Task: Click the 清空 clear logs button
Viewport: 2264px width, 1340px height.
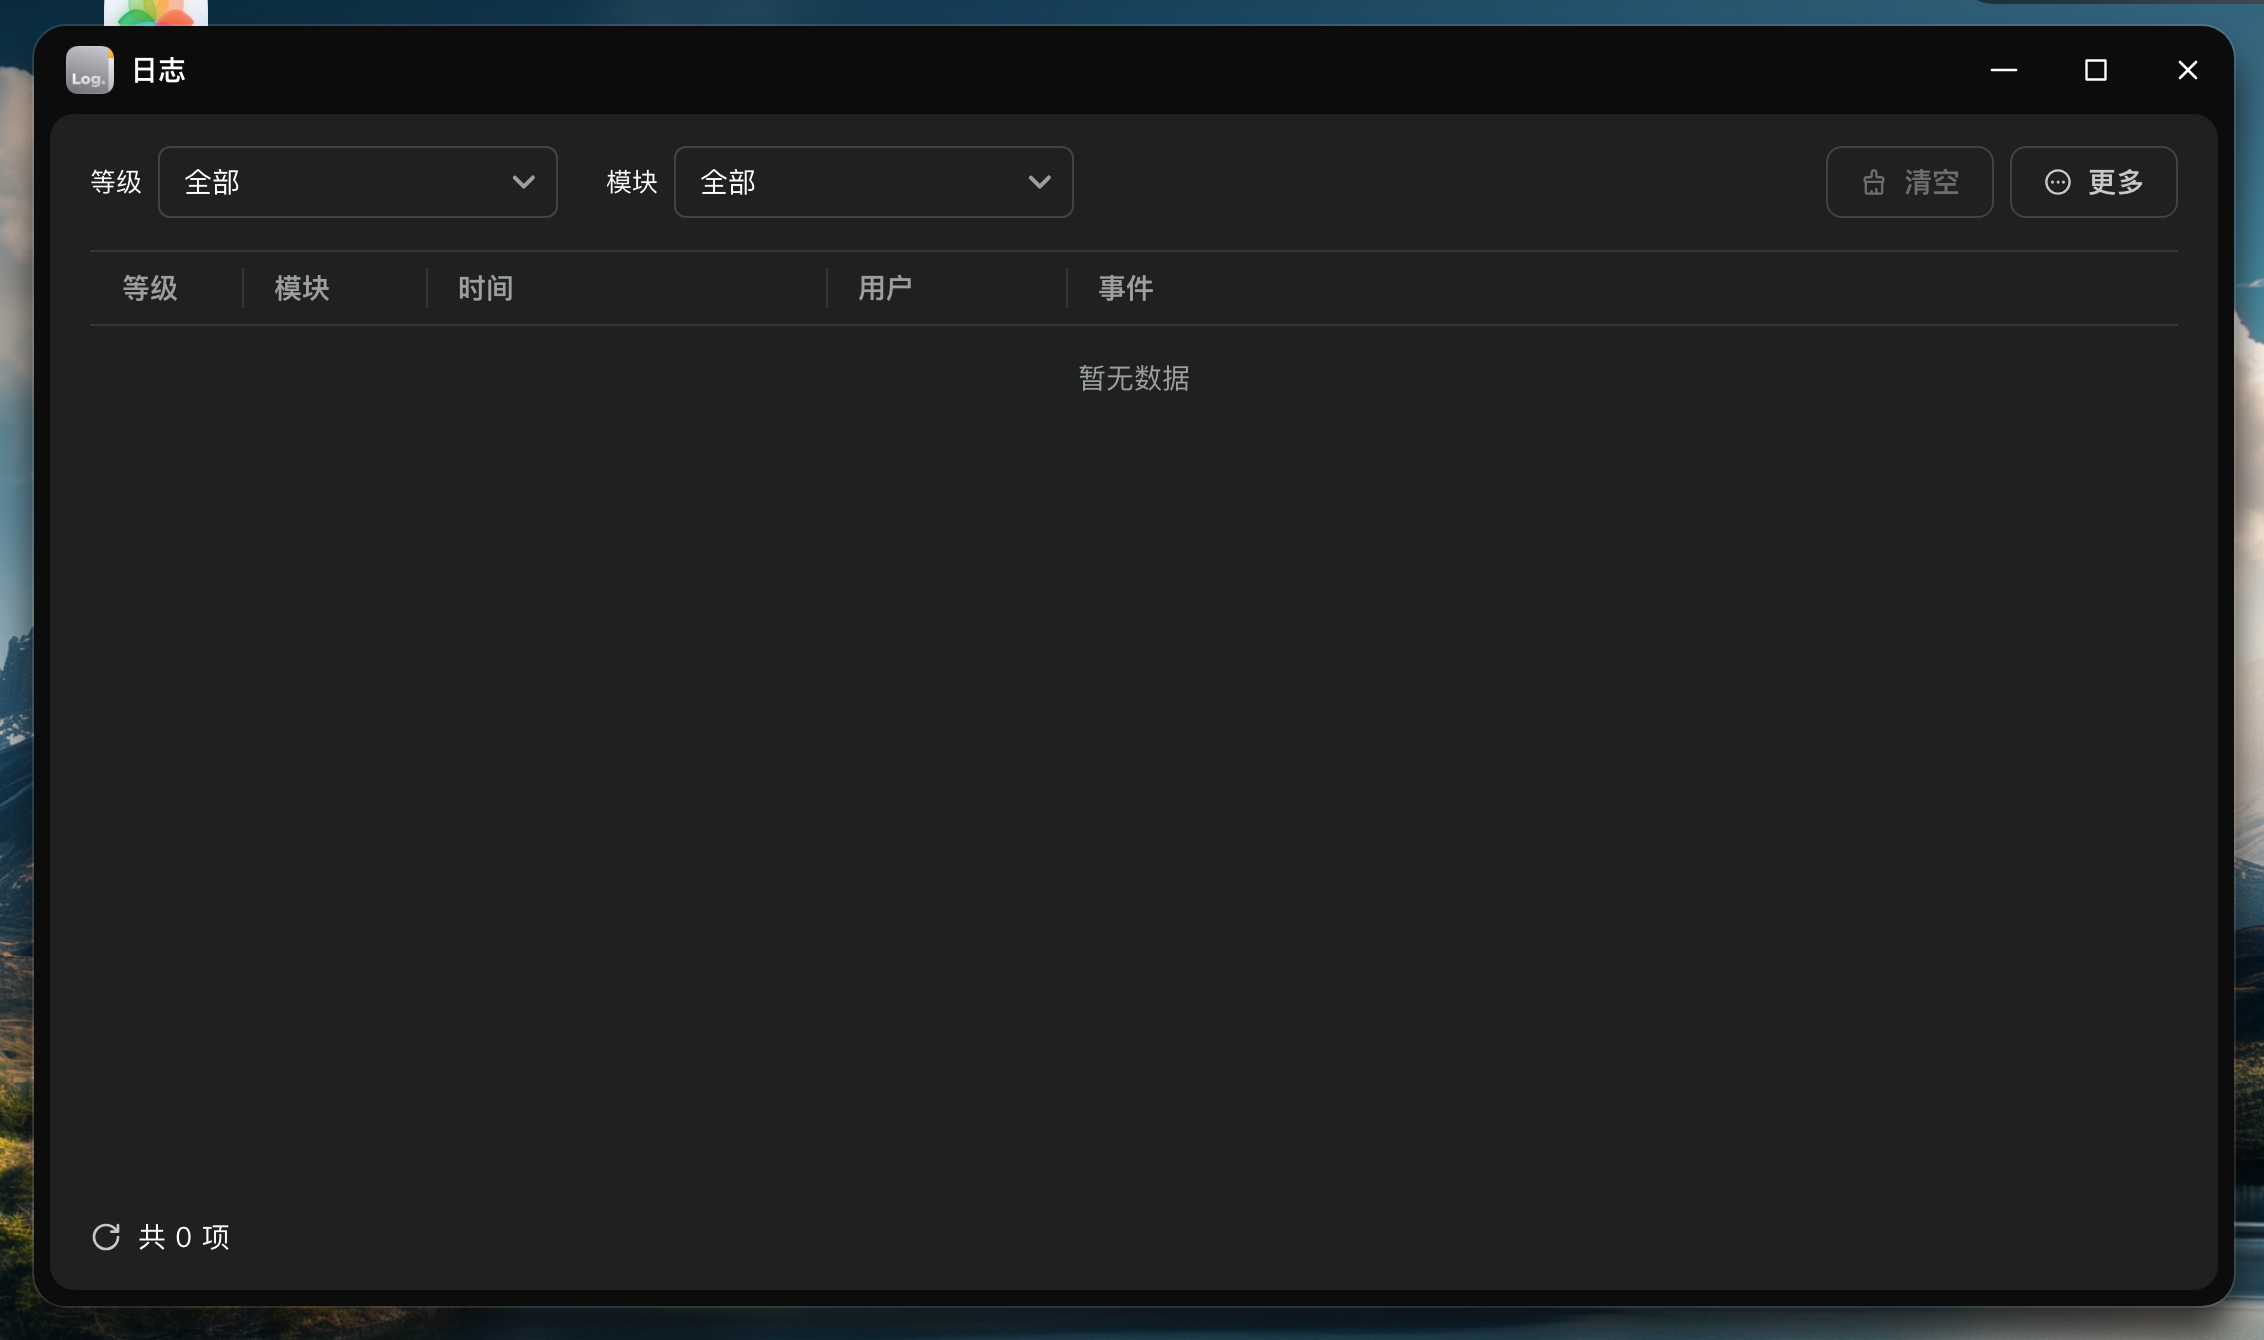Action: pyautogui.click(x=1910, y=182)
